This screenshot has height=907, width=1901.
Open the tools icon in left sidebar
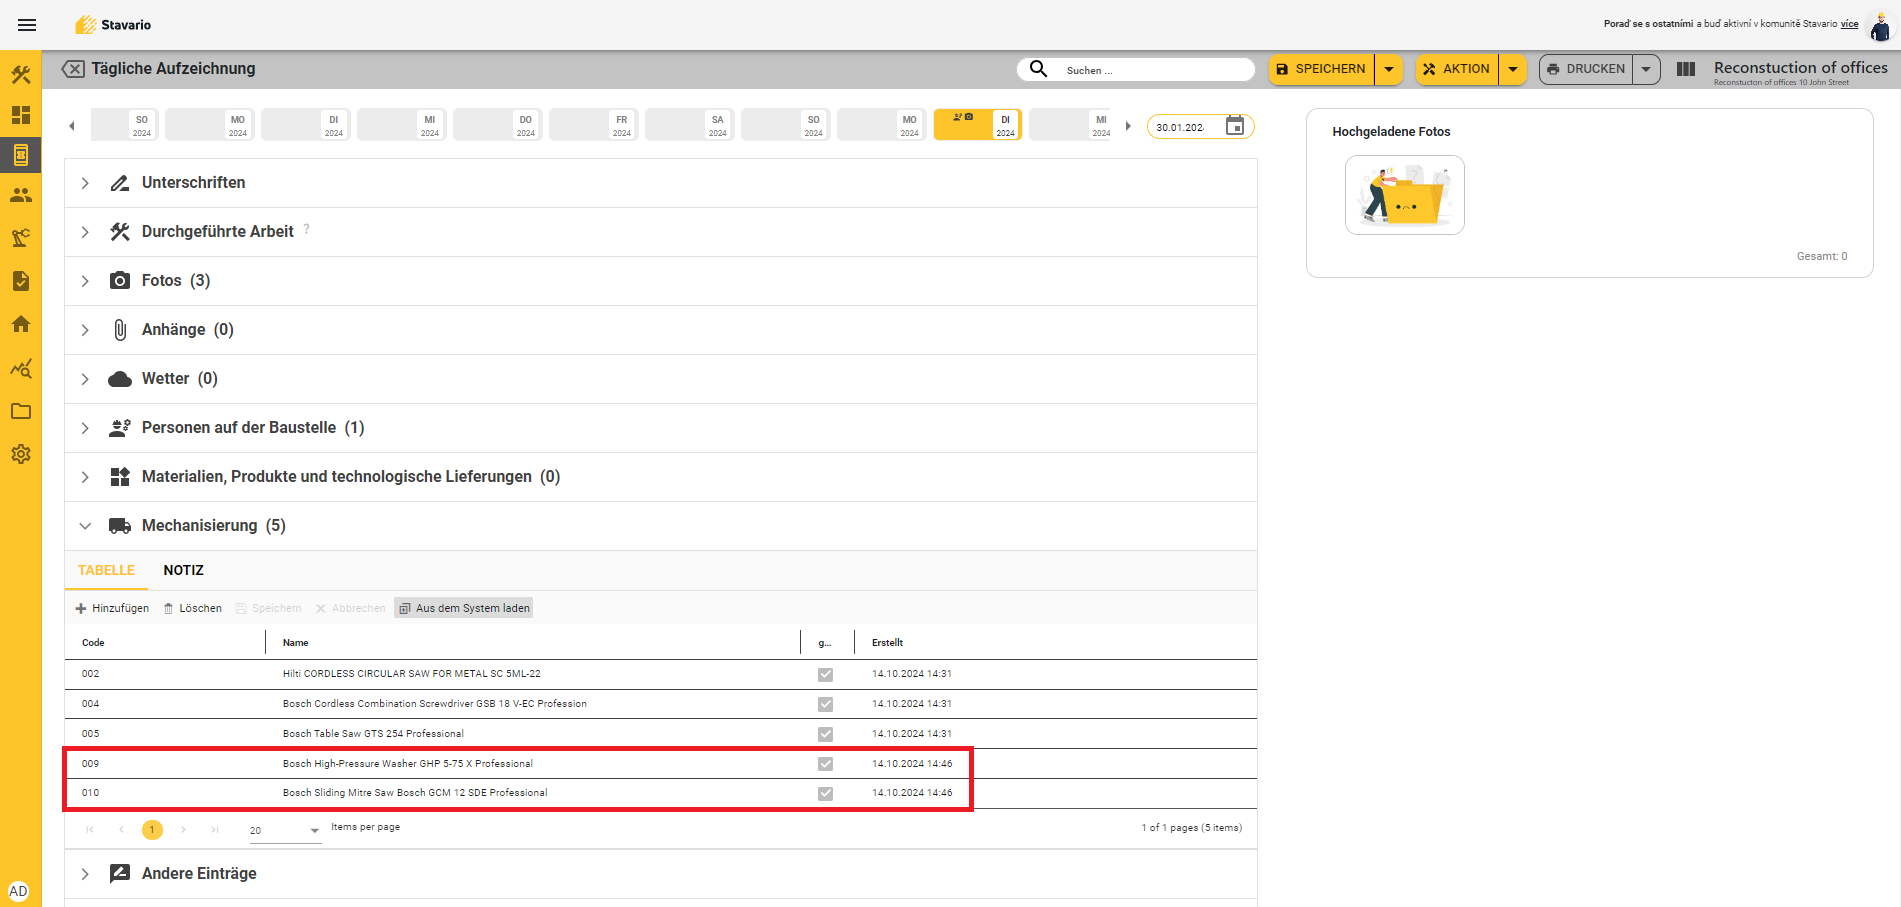(21, 75)
